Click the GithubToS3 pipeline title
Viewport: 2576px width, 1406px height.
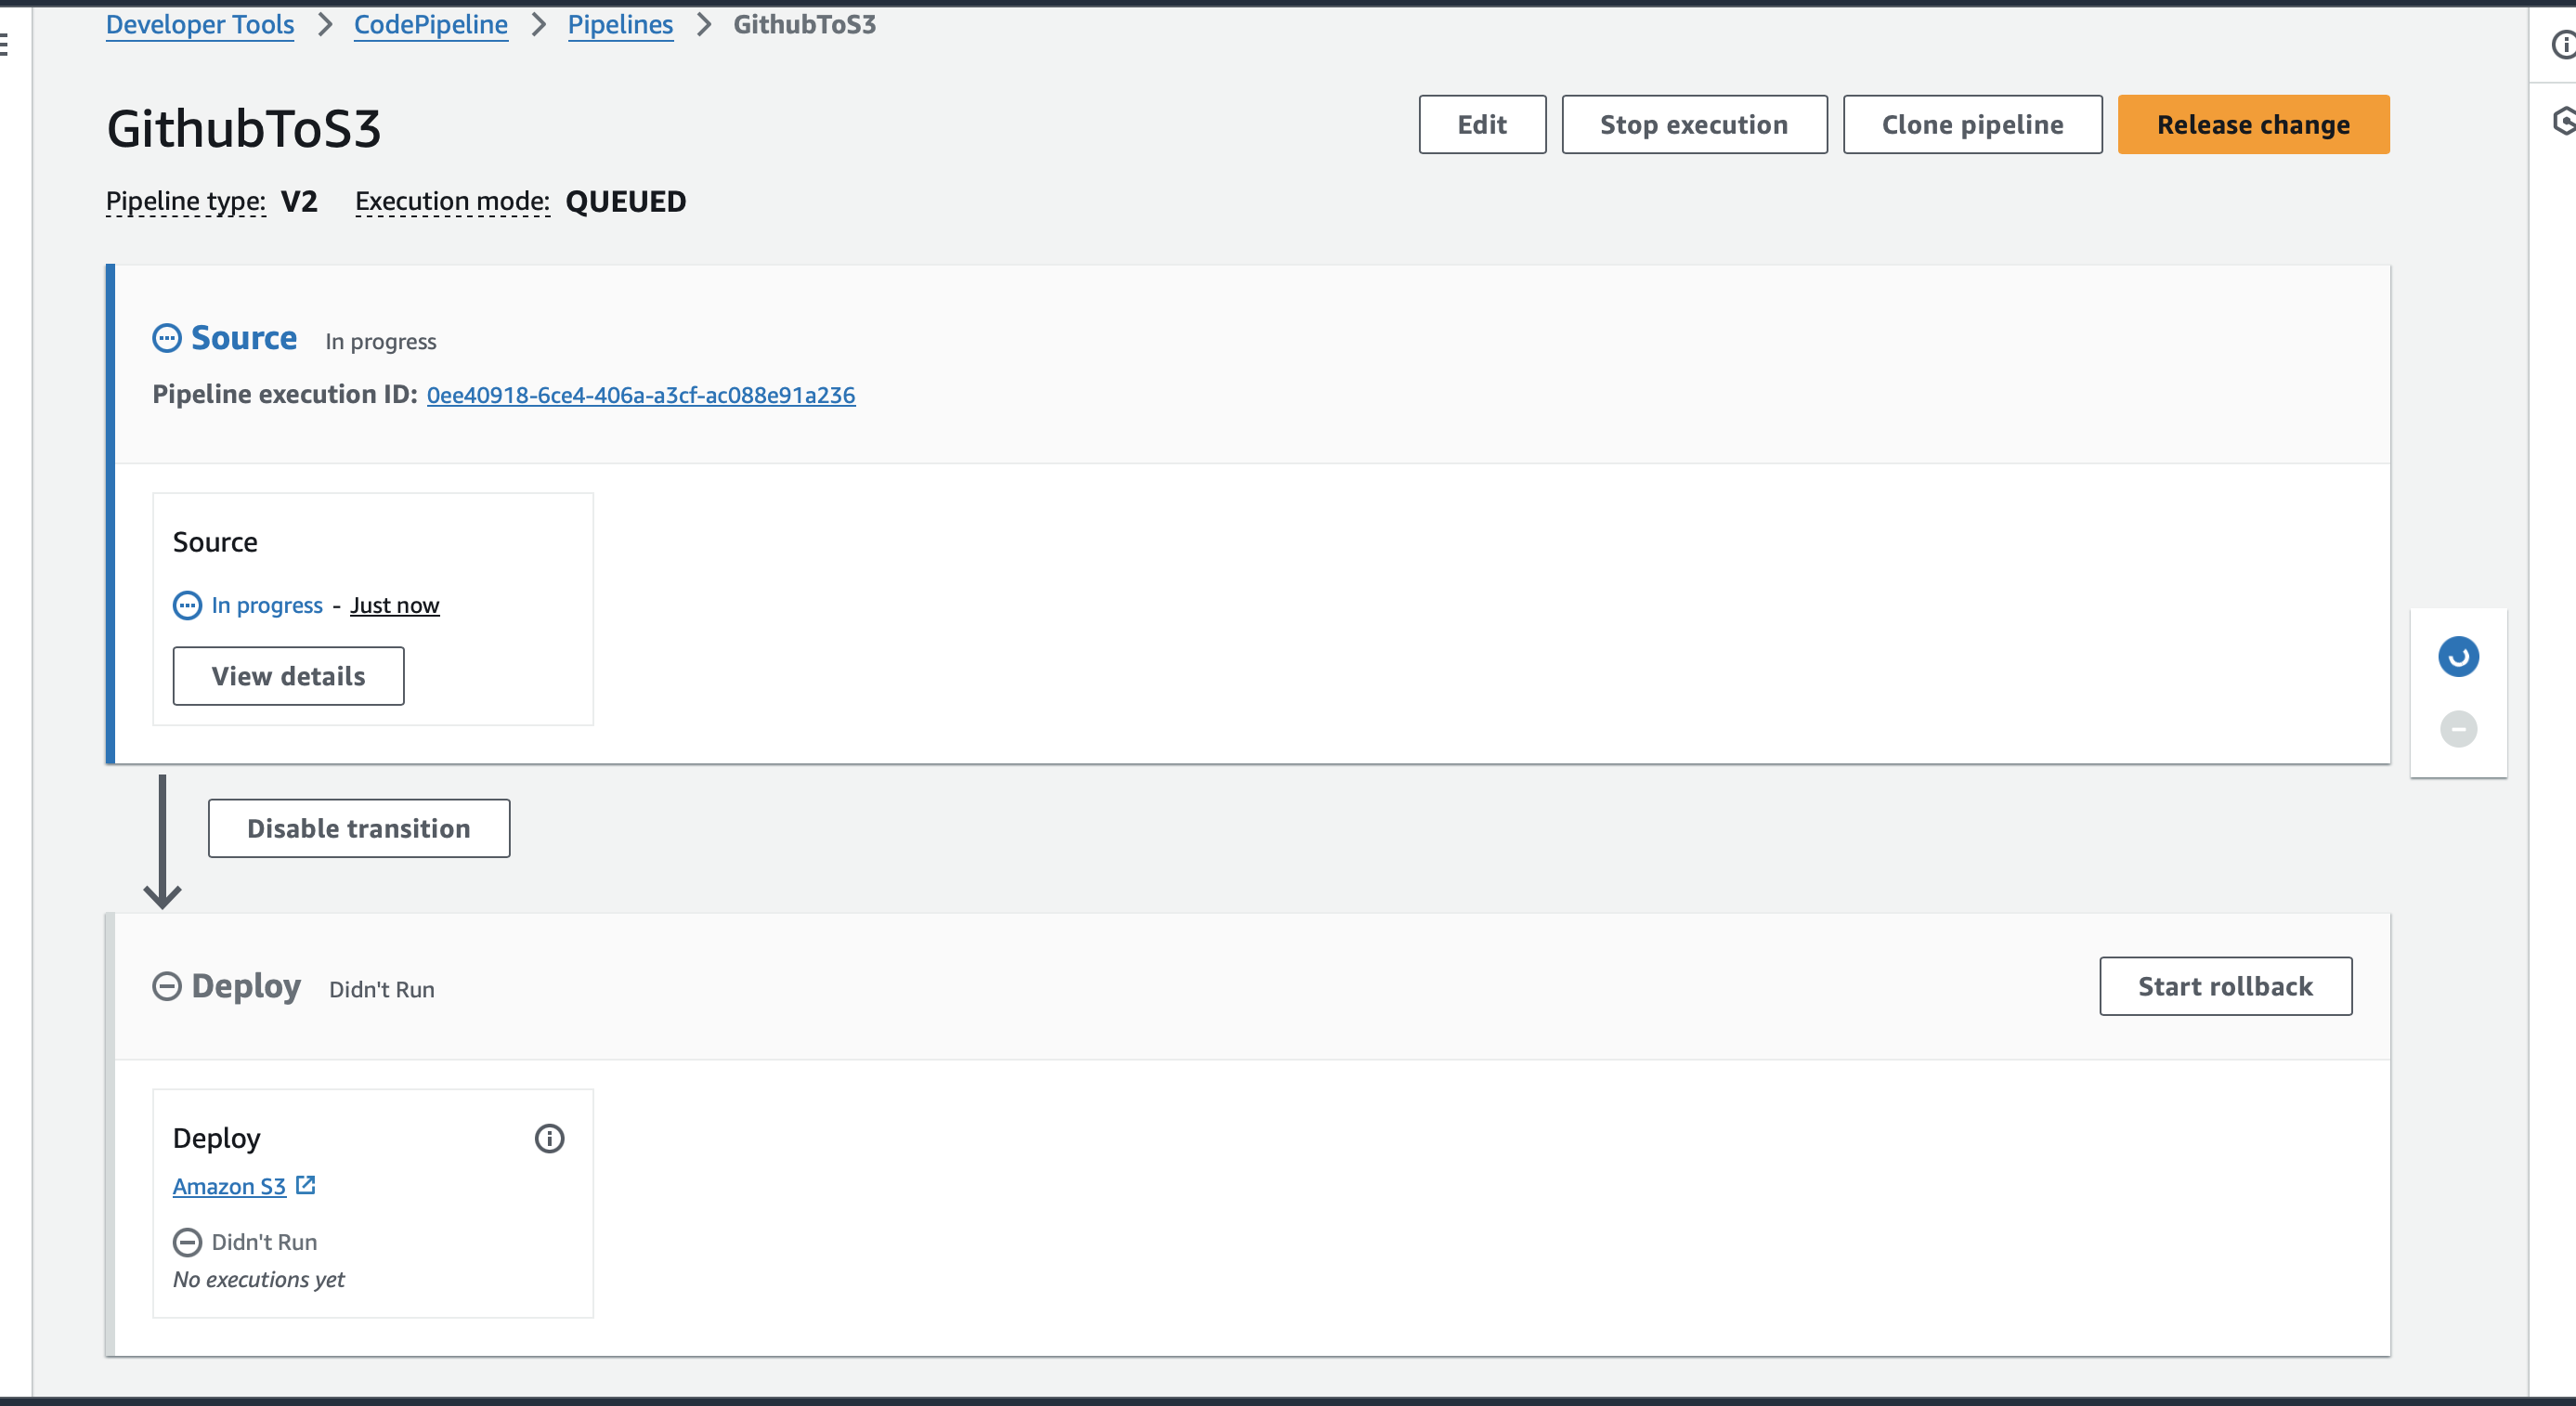pyautogui.click(x=244, y=130)
